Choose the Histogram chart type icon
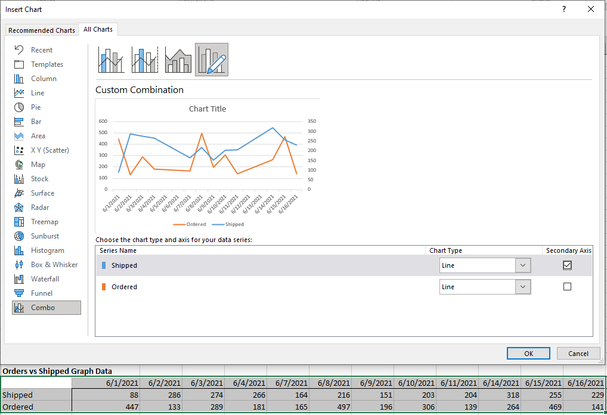The width and height of the screenshot is (607, 415). [19, 250]
